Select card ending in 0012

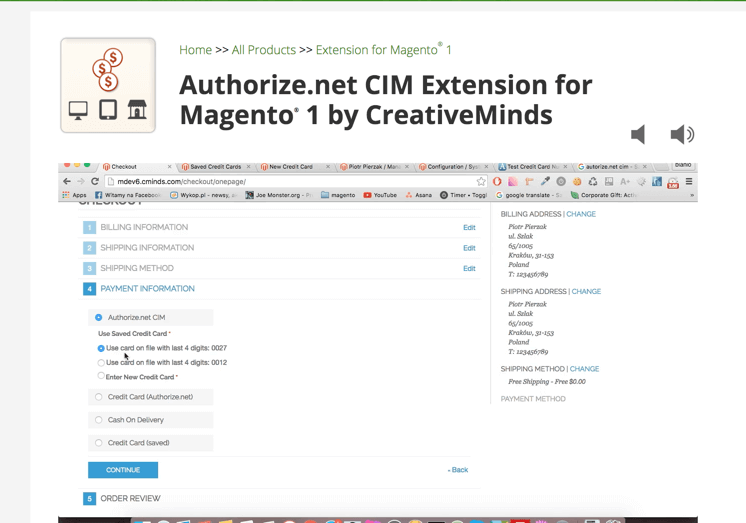(x=101, y=363)
